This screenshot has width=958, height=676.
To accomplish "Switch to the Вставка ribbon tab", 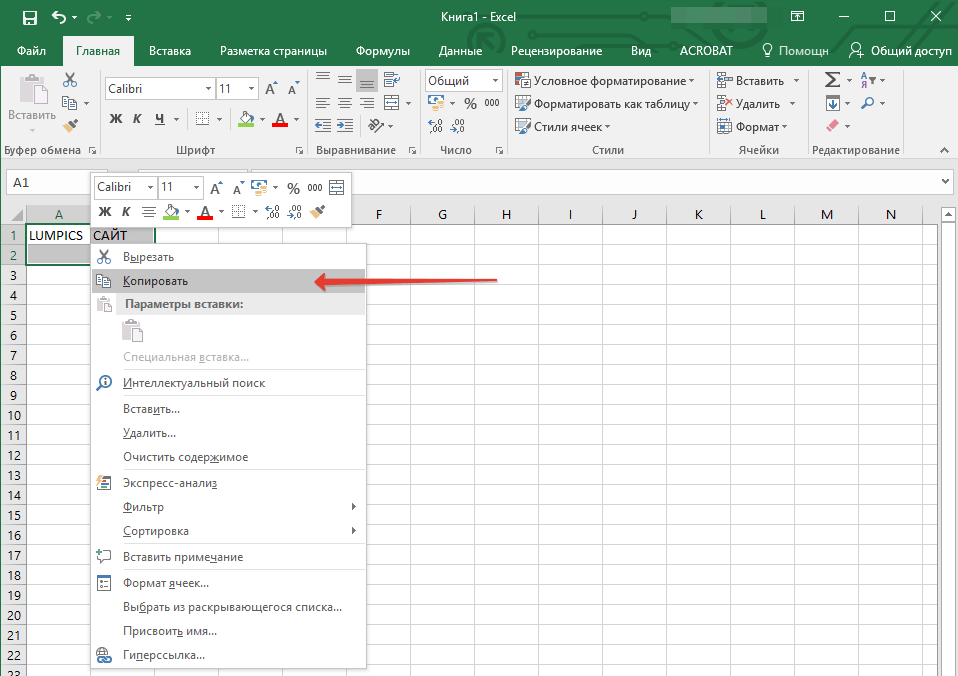I will coord(170,51).
